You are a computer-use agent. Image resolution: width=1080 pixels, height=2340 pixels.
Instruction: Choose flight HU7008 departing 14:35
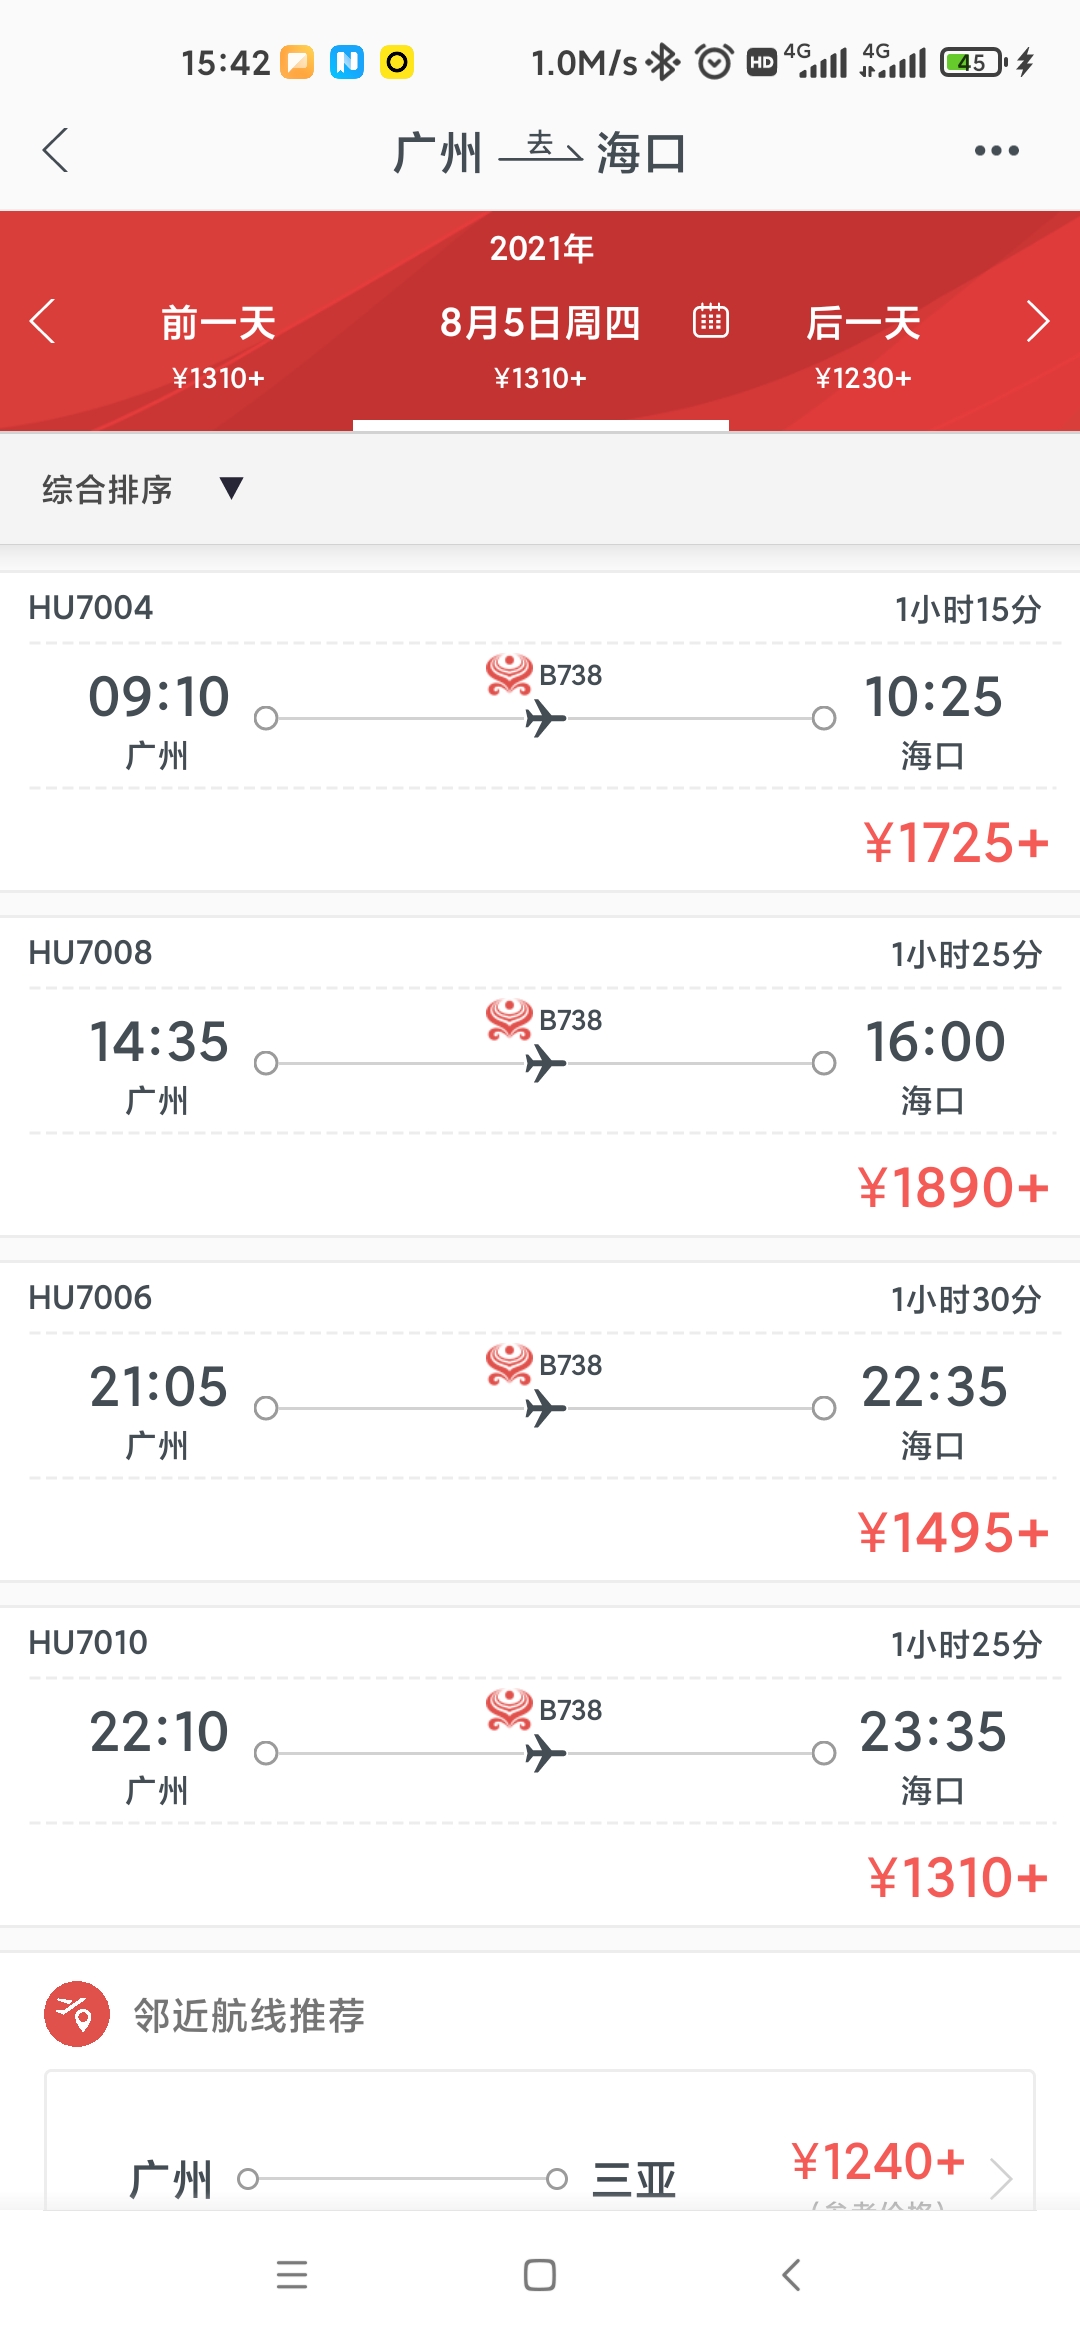point(540,1077)
